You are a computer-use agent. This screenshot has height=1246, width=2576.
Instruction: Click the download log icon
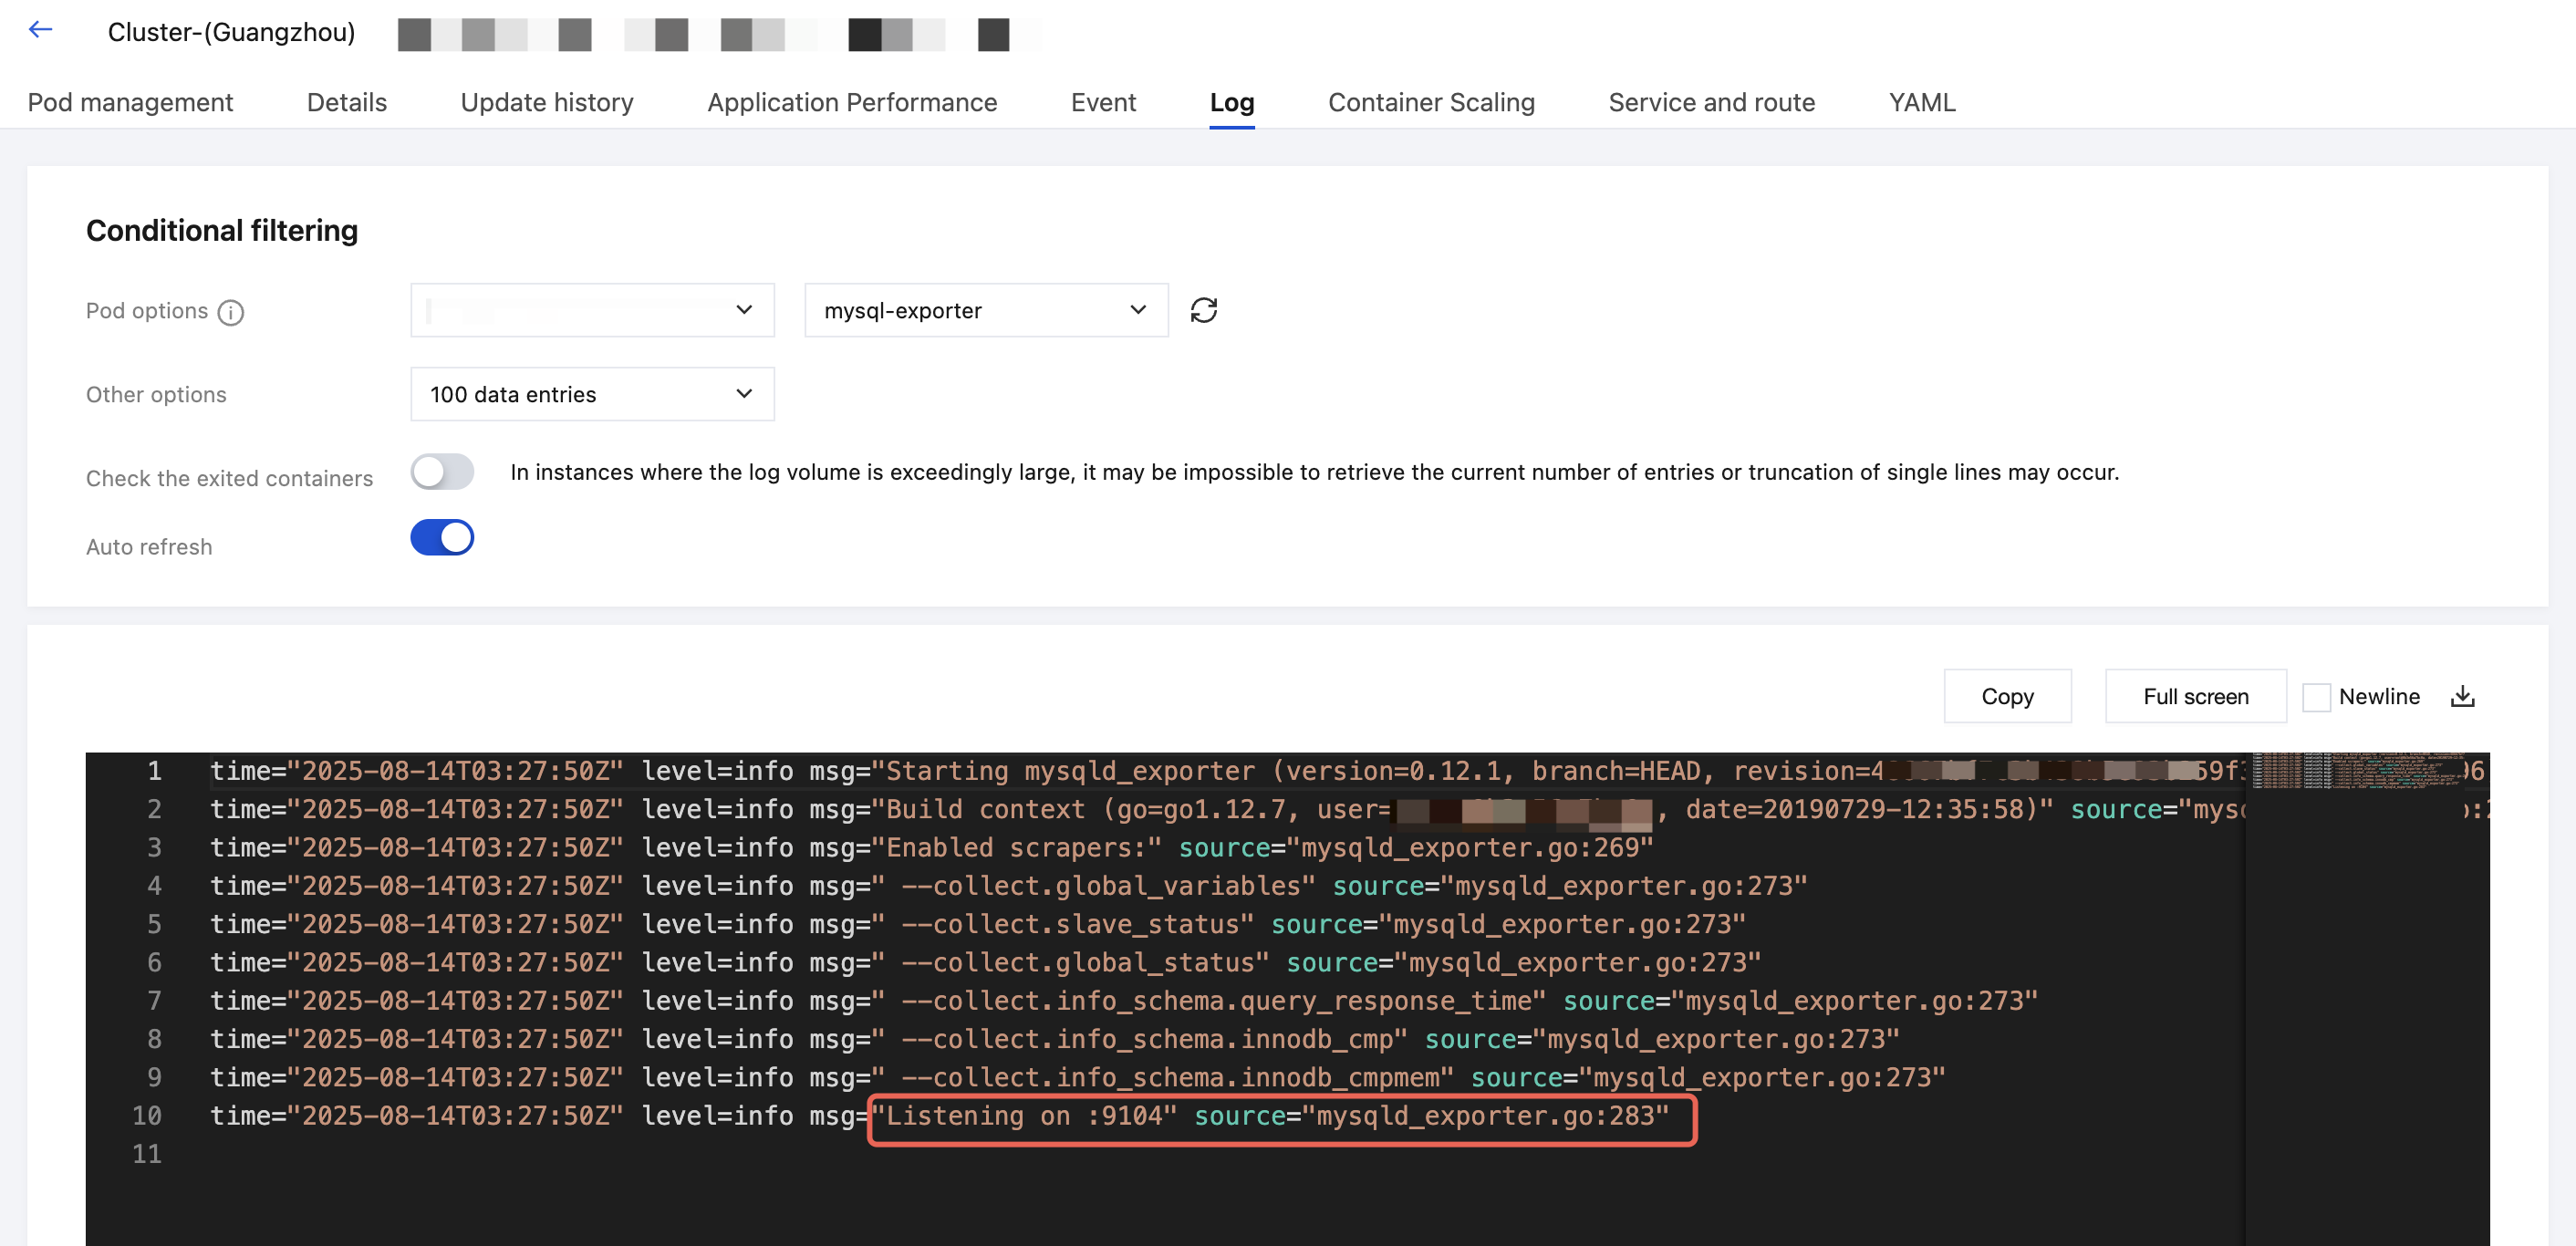click(2462, 697)
